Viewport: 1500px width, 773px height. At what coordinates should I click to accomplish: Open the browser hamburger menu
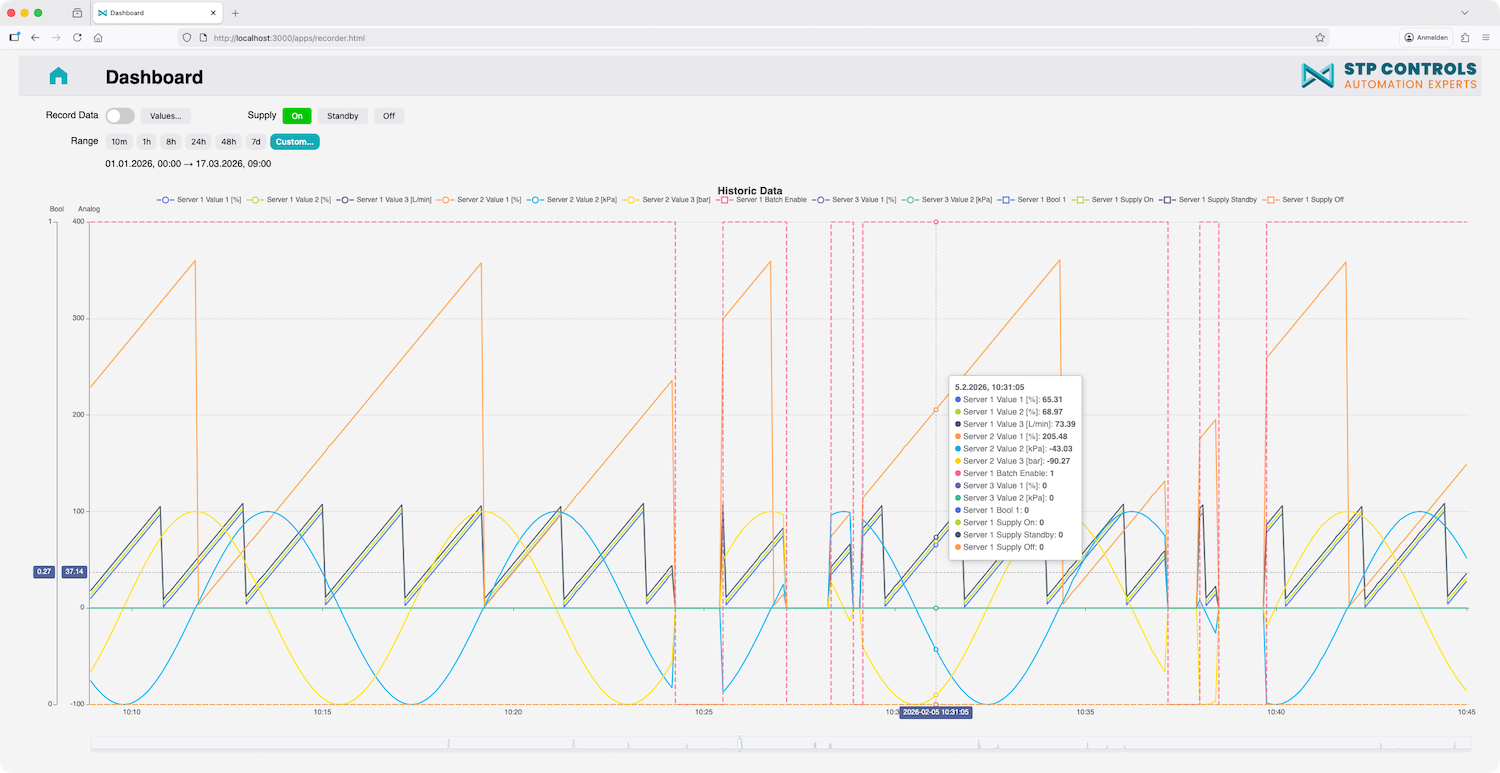(x=1487, y=37)
